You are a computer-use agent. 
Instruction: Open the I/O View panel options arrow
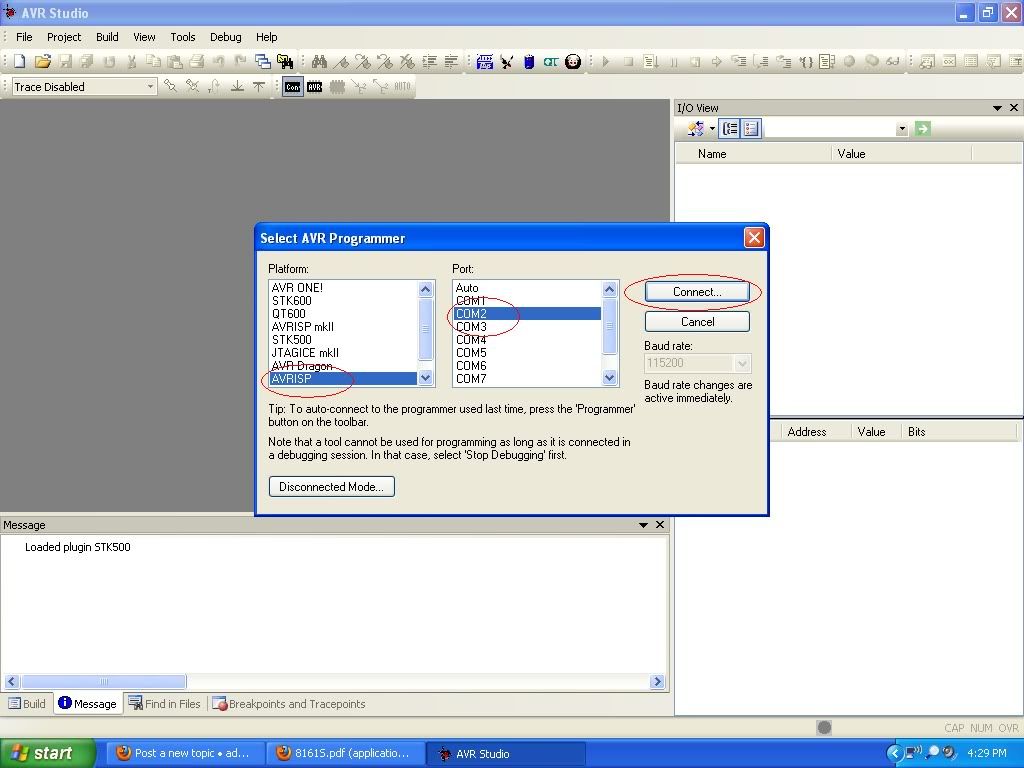tap(997, 108)
